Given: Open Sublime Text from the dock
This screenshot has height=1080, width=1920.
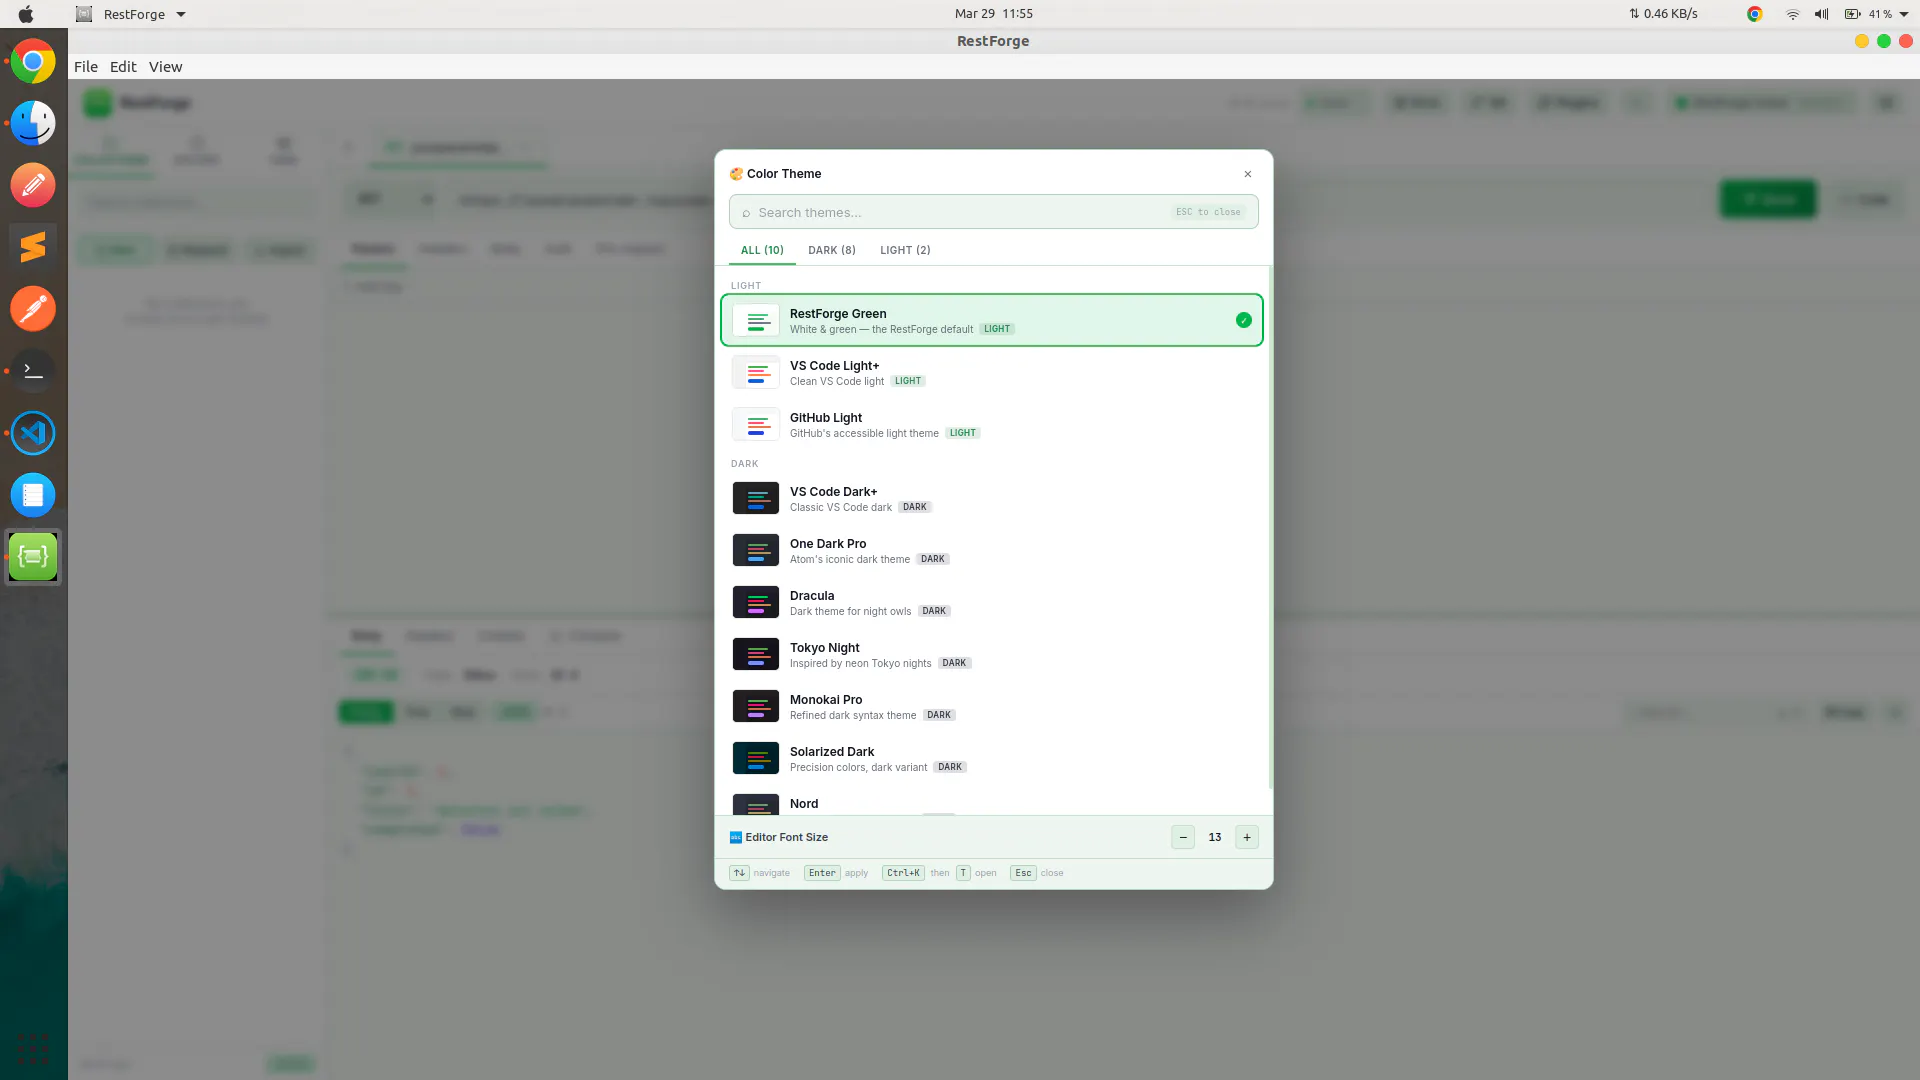Looking at the screenshot, I should (x=33, y=246).
